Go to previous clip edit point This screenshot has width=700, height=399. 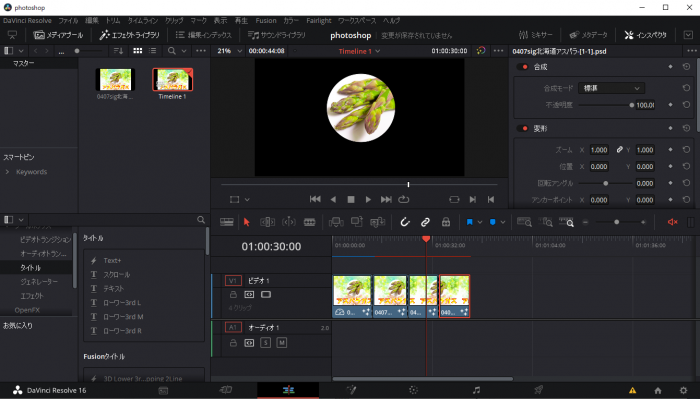point(491,200)
